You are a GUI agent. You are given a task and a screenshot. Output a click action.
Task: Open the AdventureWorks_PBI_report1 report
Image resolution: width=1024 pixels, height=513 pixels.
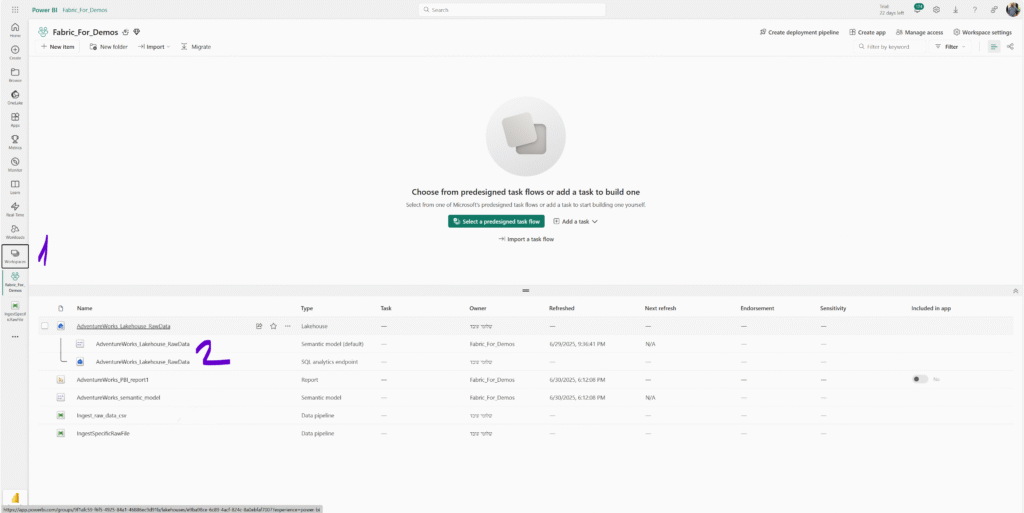pos(112,379)
